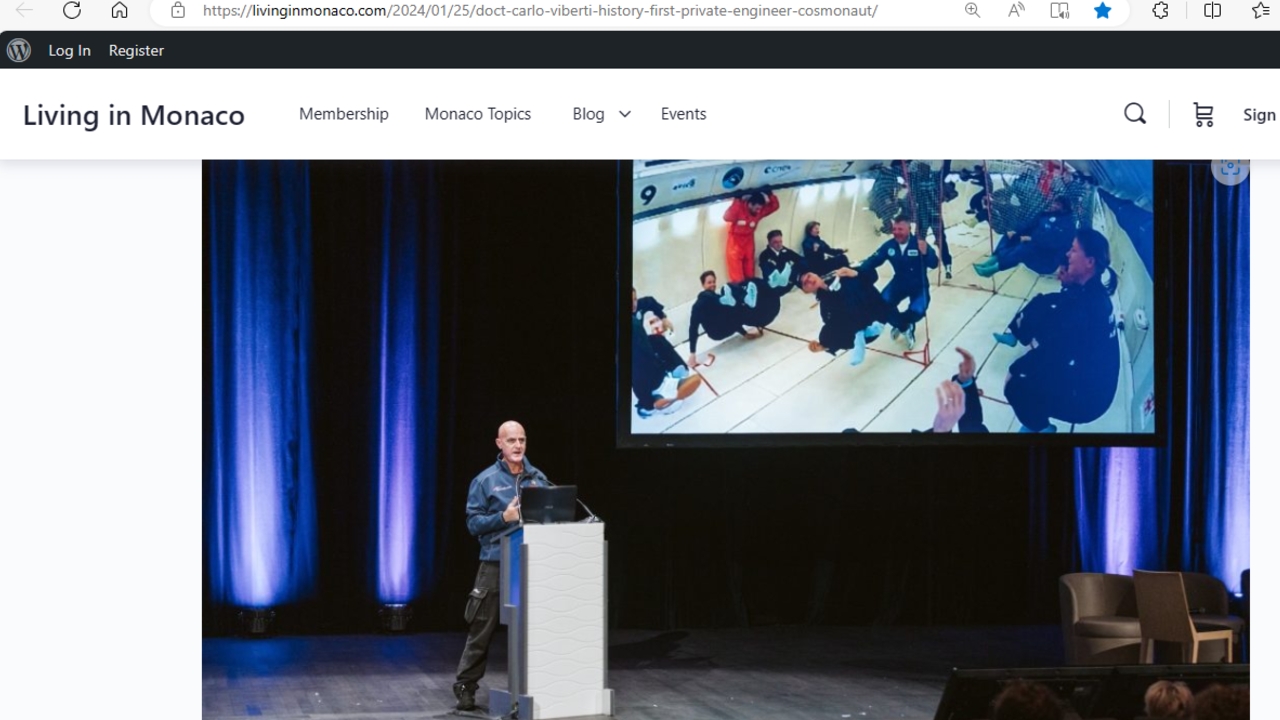
Task: Open site search magnifier icon
Action: (1135, 114)
